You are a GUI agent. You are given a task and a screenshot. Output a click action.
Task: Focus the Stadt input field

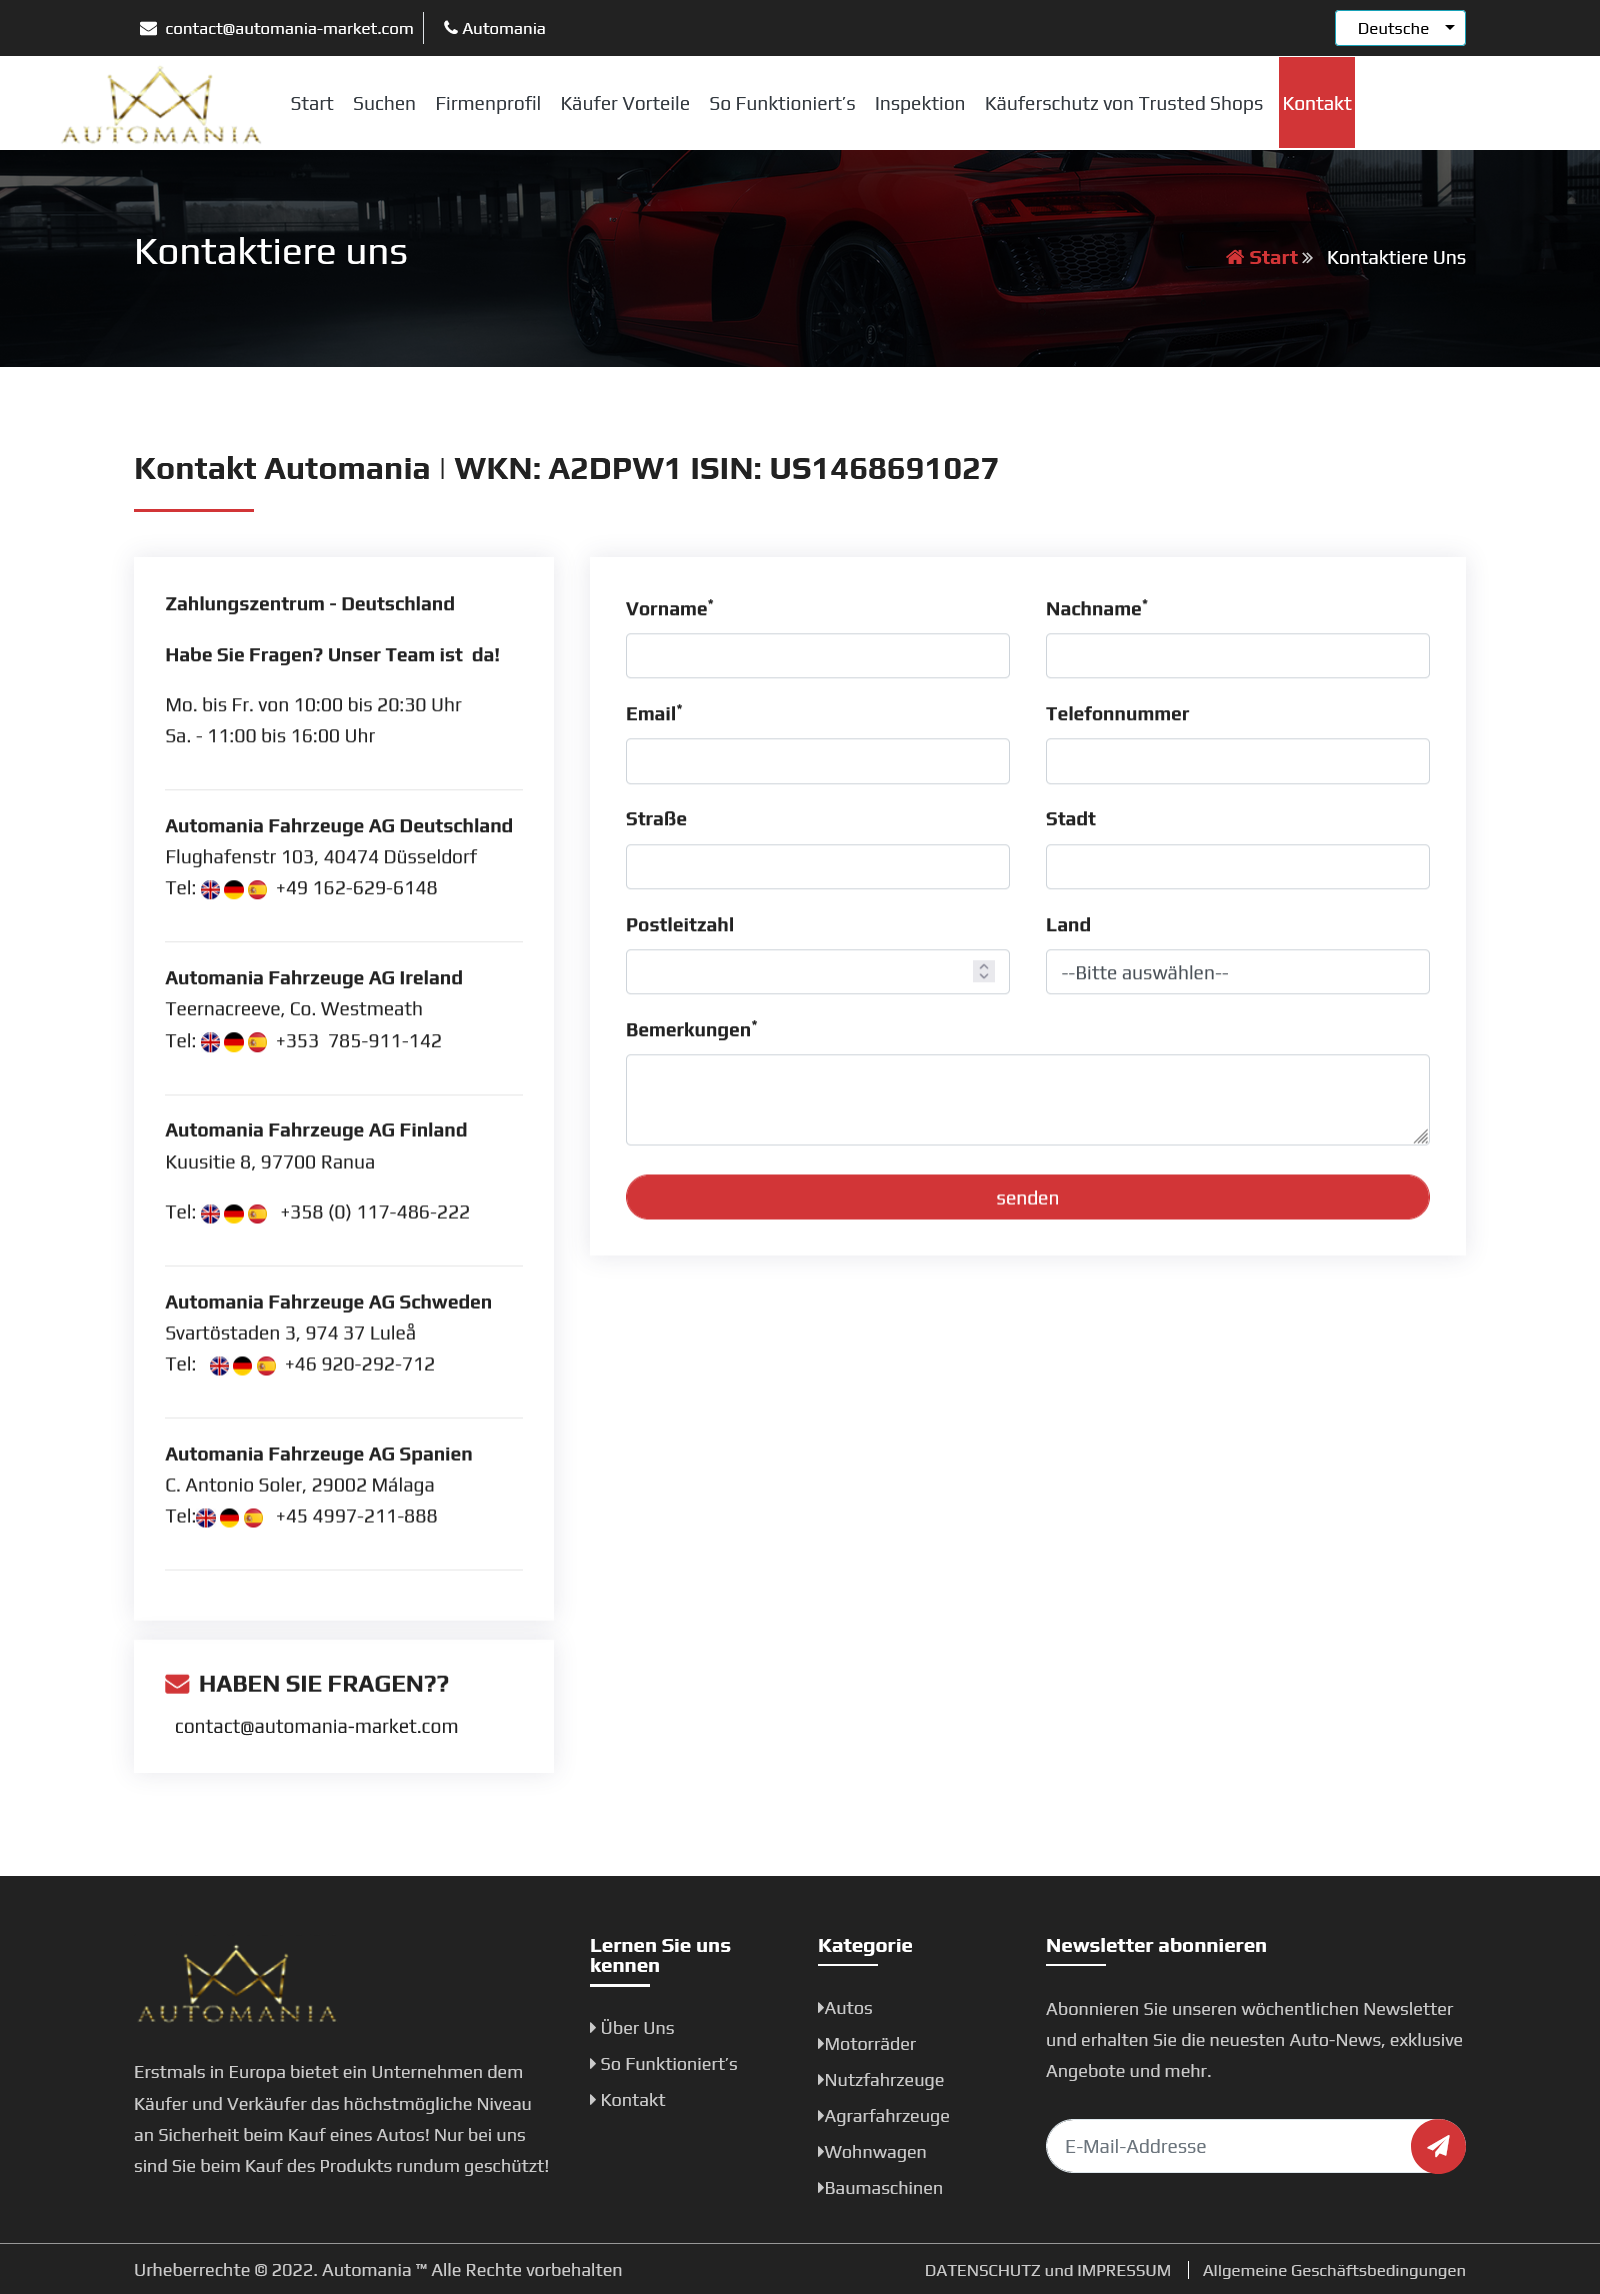(x=1237, y=866)
